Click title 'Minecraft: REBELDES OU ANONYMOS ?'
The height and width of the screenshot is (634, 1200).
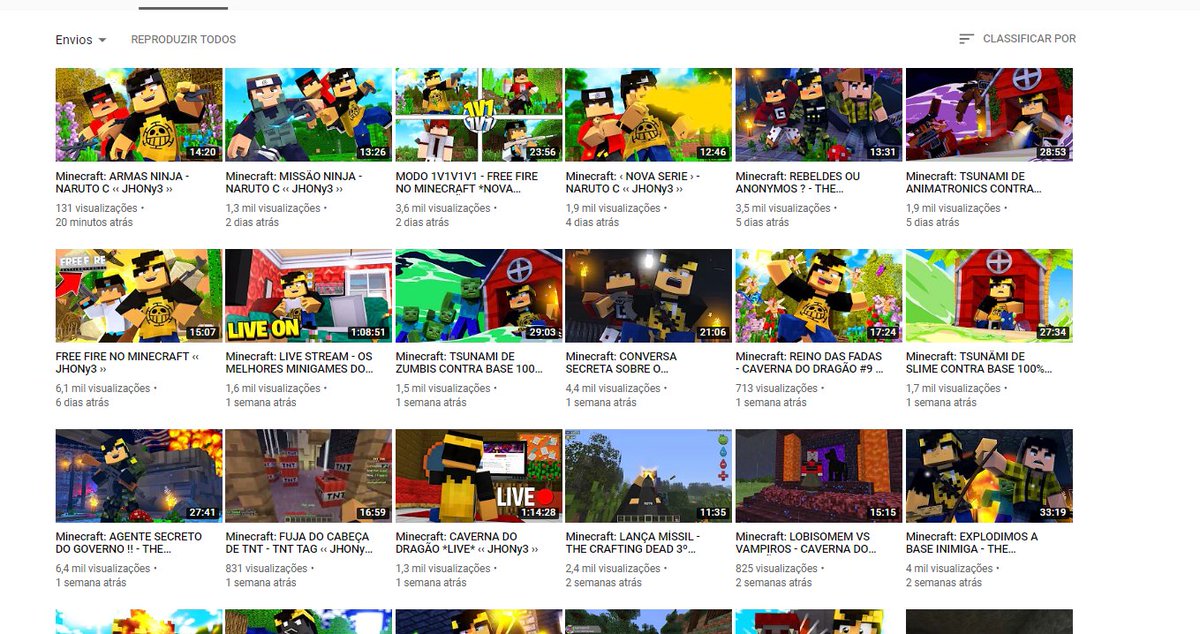pos(798,182)
